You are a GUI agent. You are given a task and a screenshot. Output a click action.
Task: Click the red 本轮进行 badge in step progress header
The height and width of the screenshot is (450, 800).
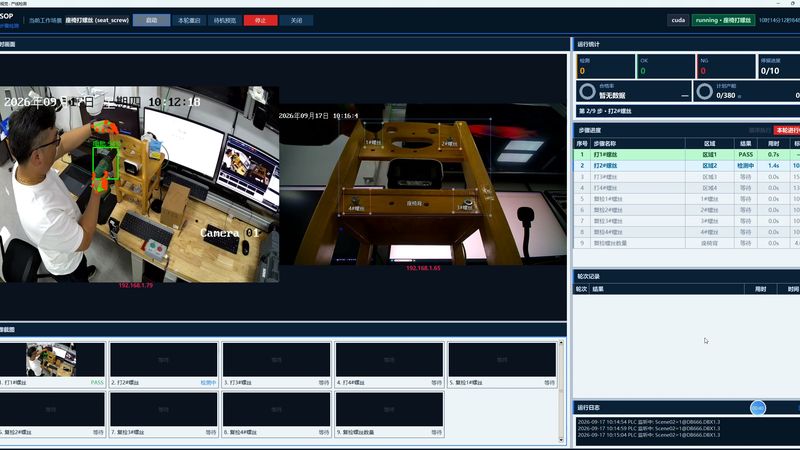tap(787, 130)
